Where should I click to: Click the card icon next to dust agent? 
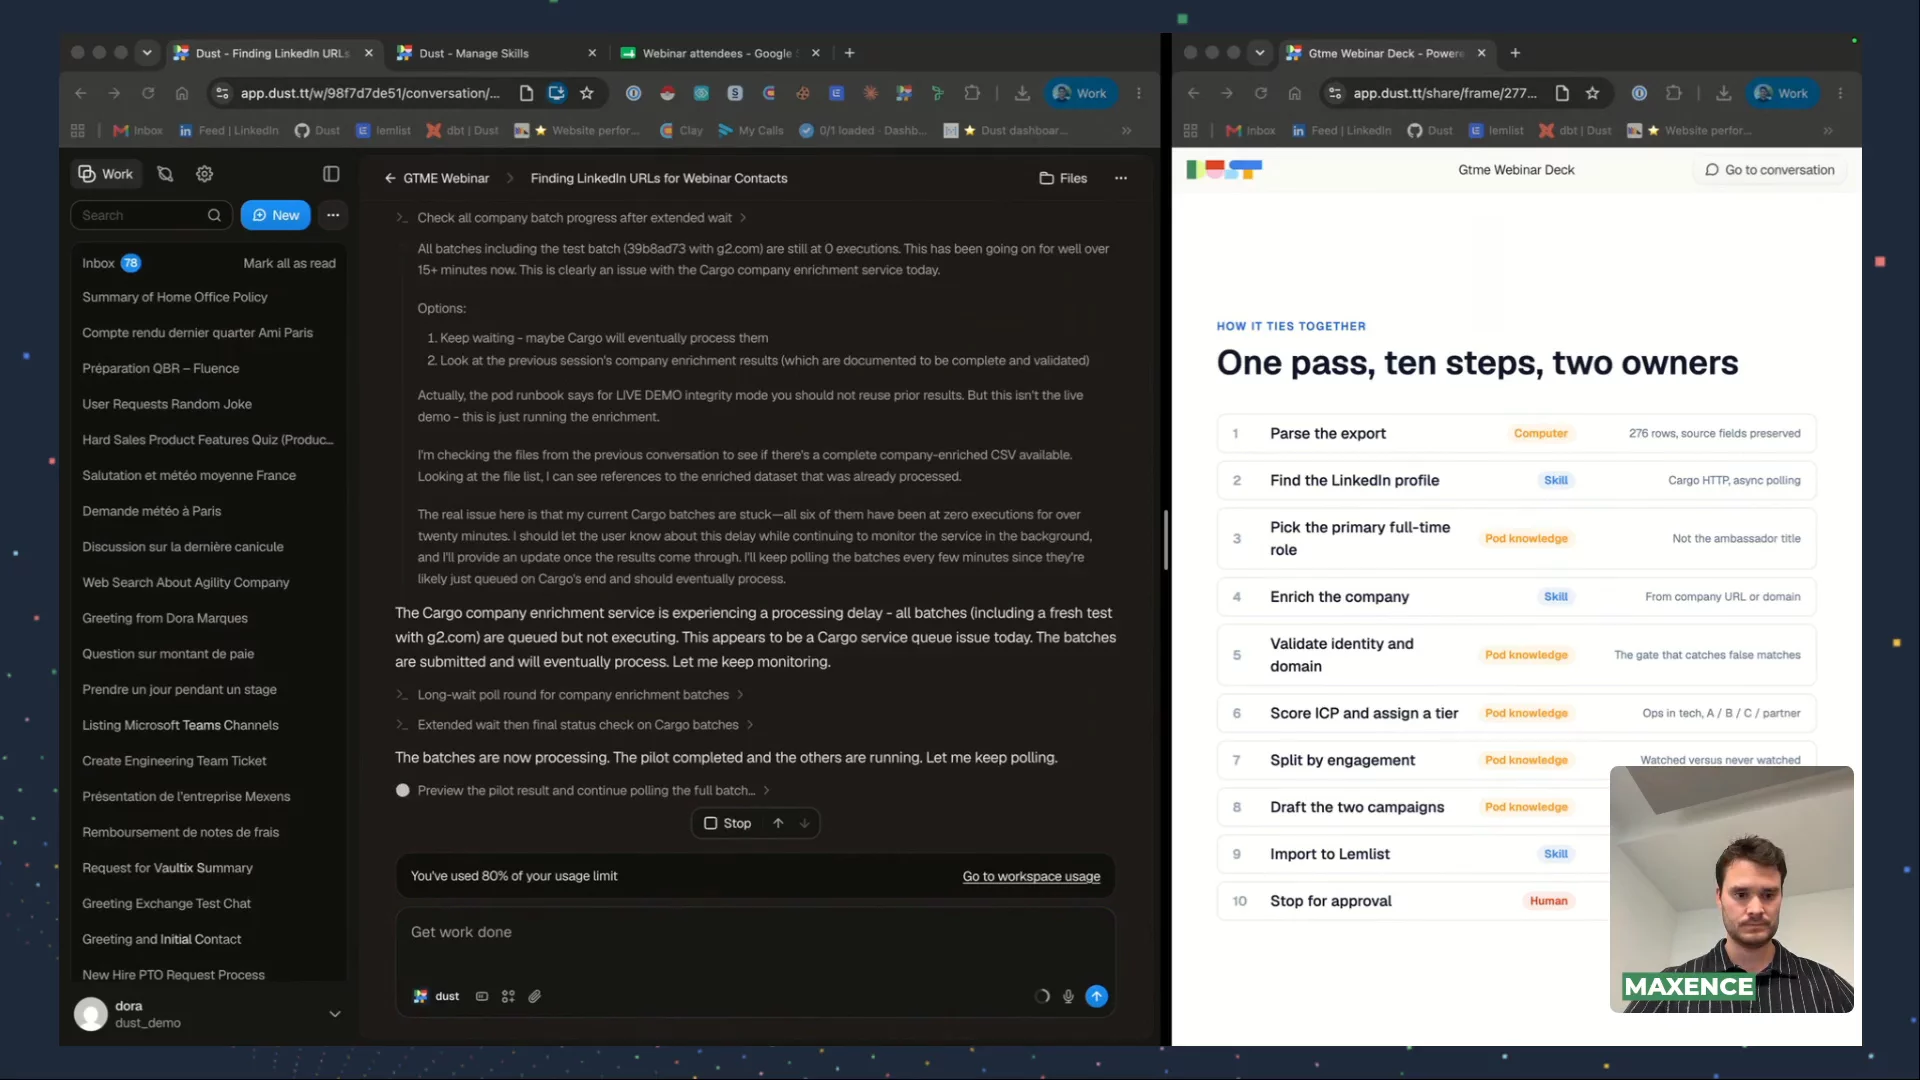click(x=482, y=996)
